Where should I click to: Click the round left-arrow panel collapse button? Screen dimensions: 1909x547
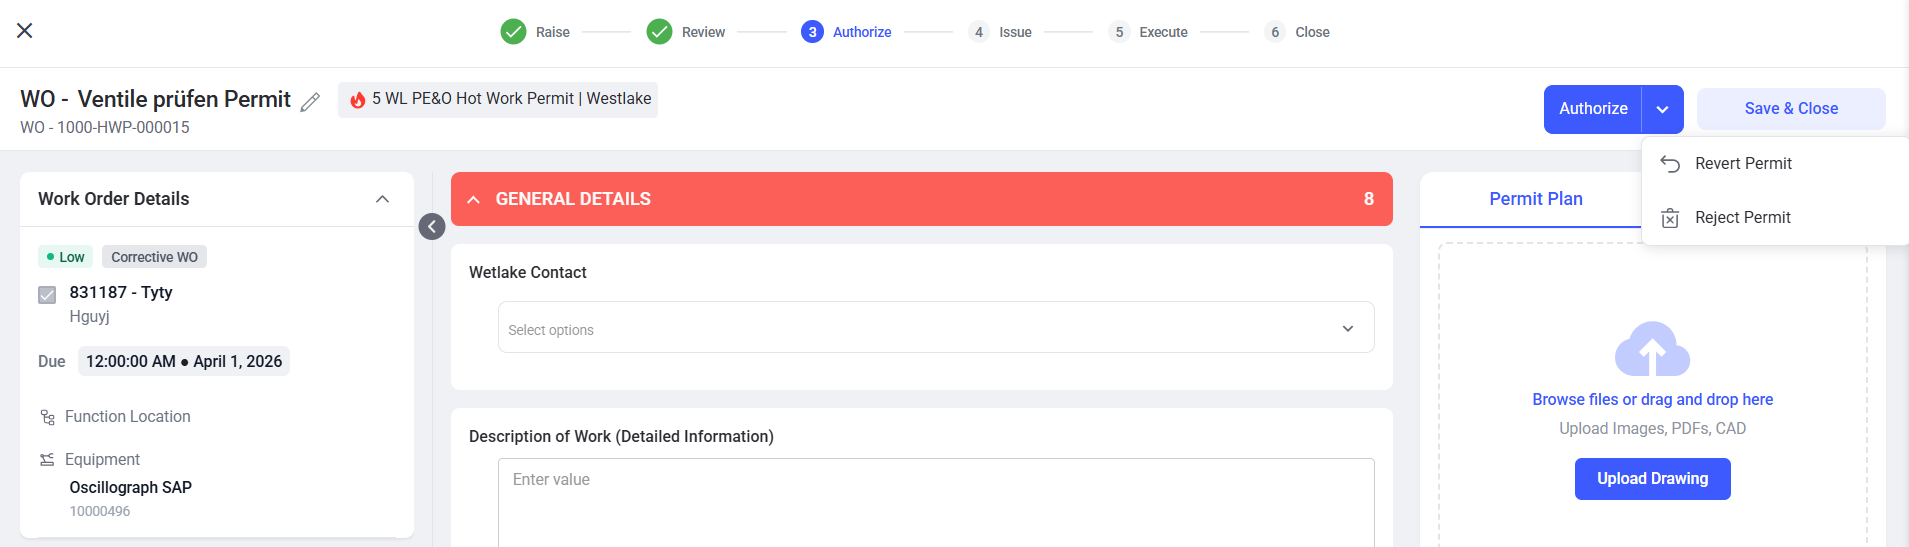point(432,227)
